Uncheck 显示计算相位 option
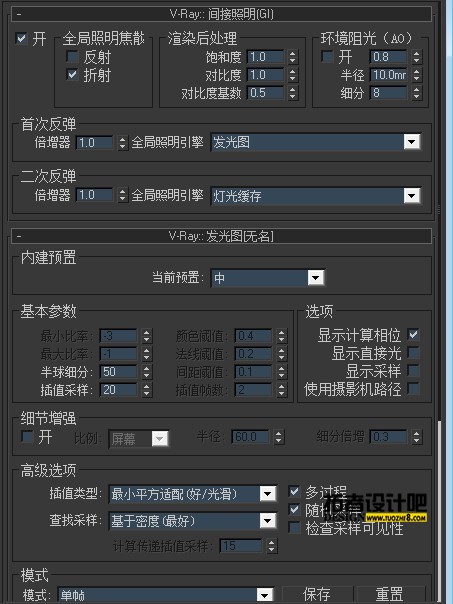Viewport: 453px width, 604px height. 413,334
